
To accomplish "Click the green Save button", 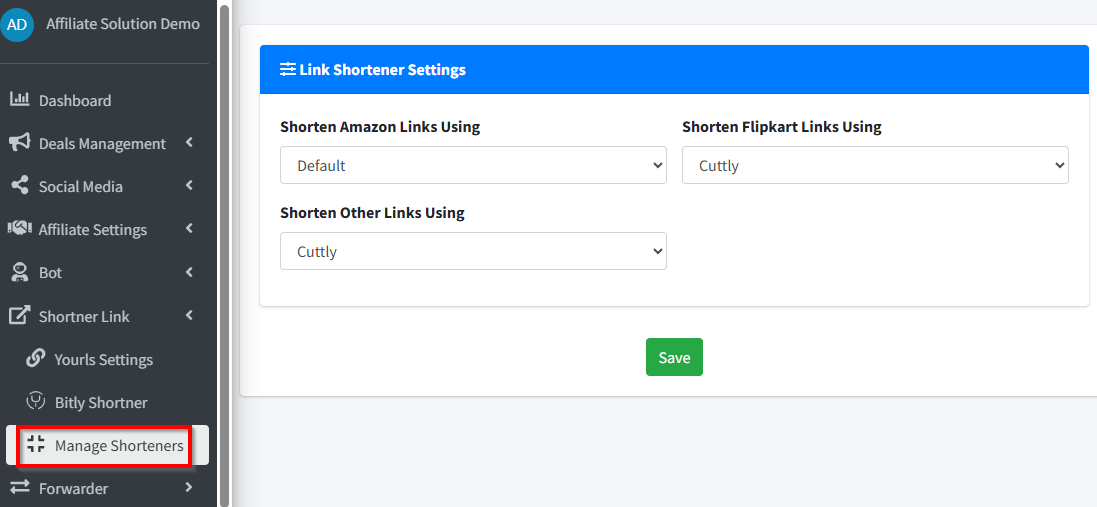I will (x=674, y=357).
